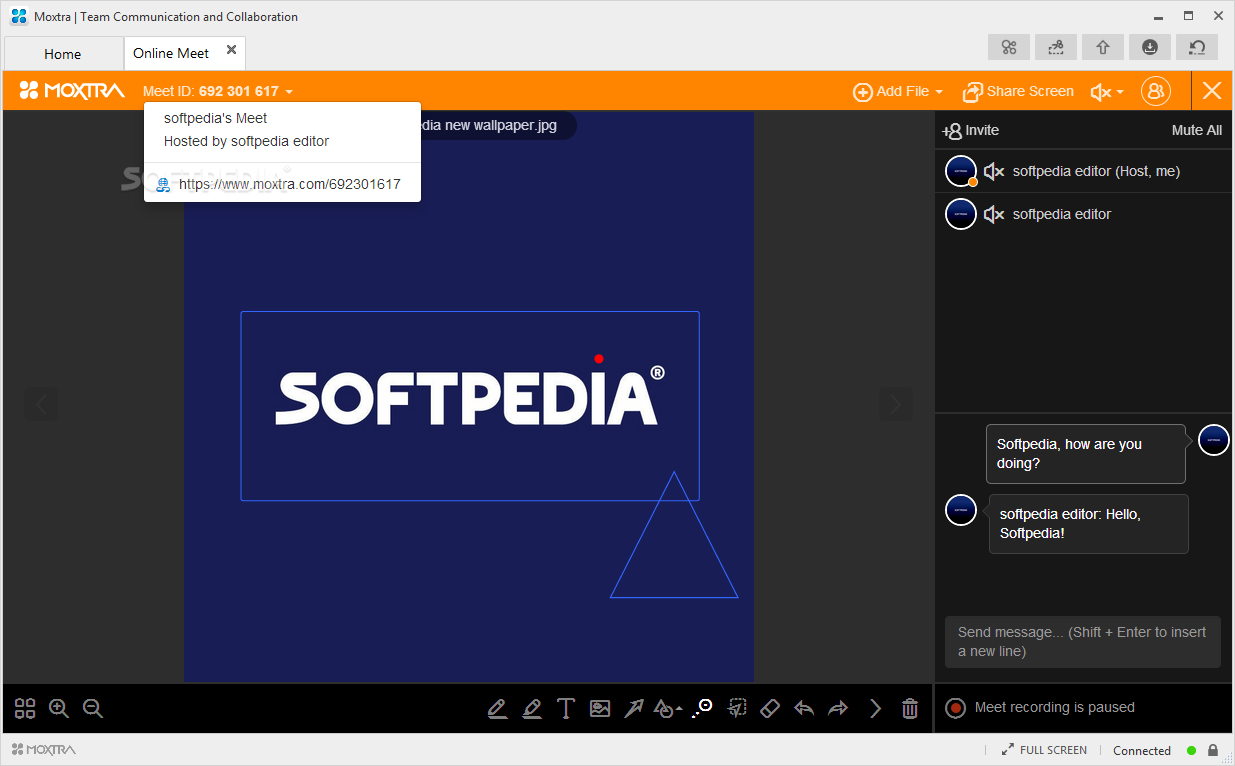The width and height of the screenshot is (1235, 766).
Task: Click the Invite button
Action: point(970,130)
